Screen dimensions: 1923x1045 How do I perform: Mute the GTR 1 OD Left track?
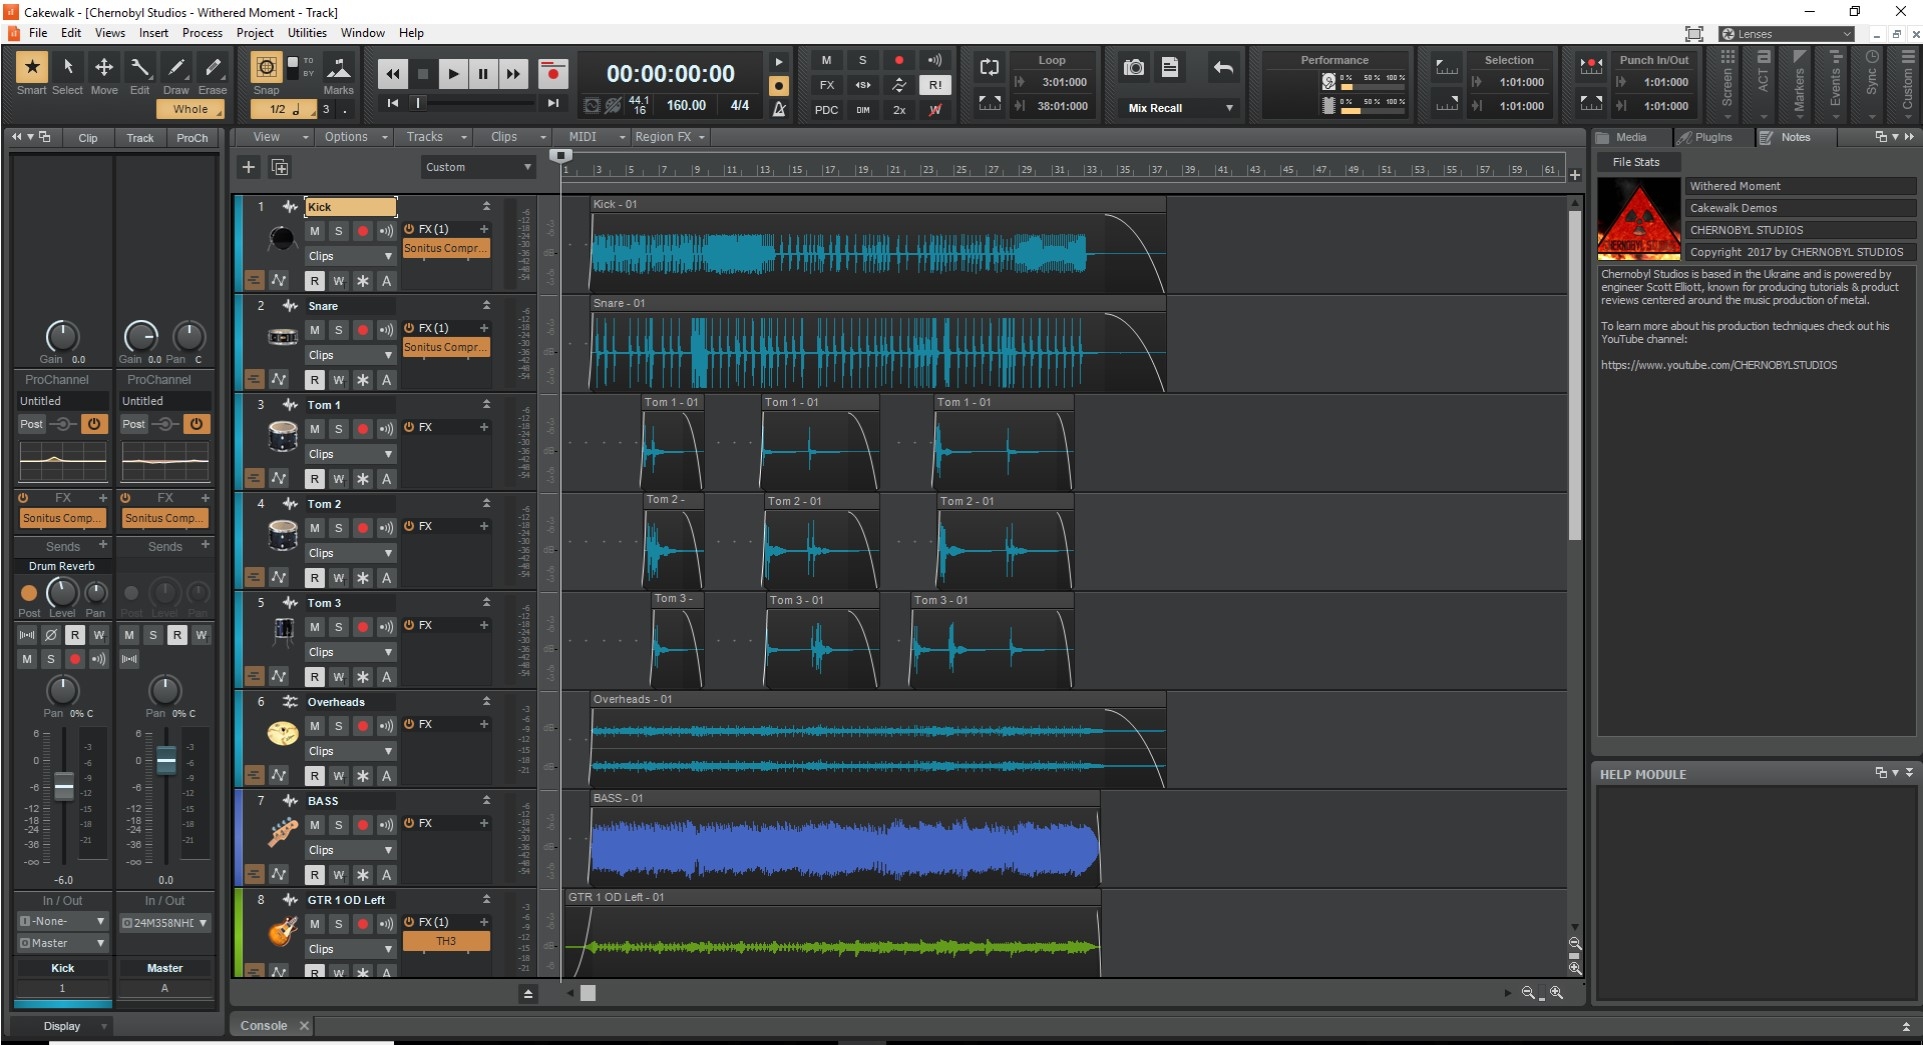(315, 924)
